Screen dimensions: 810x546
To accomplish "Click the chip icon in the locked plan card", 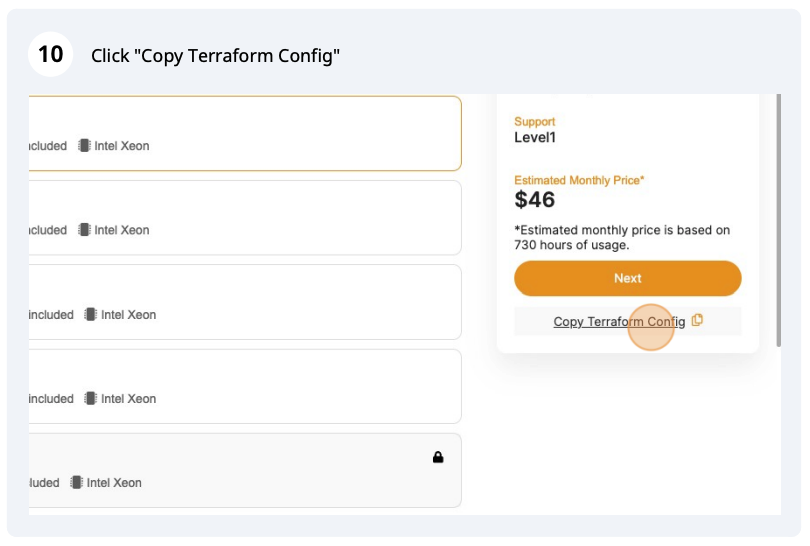I will 77,482.
